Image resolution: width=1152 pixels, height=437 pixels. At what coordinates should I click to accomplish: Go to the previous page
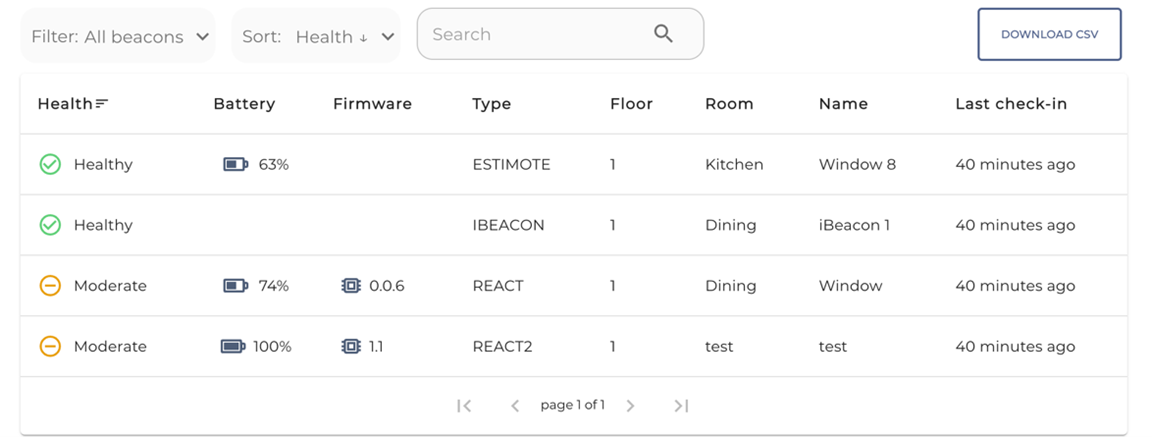click(x=515, y=405)
